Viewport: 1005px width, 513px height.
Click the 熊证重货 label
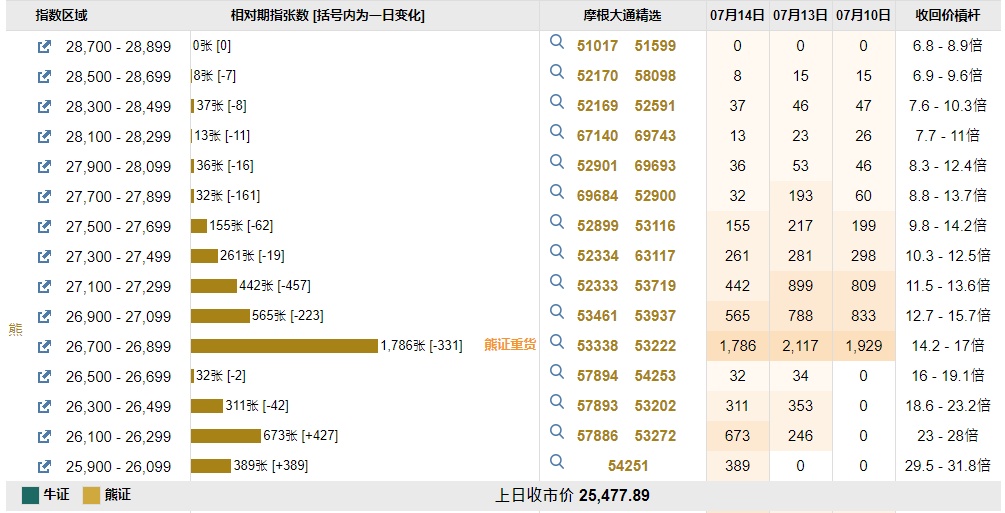pyautogui.click(x=510, y=345)
